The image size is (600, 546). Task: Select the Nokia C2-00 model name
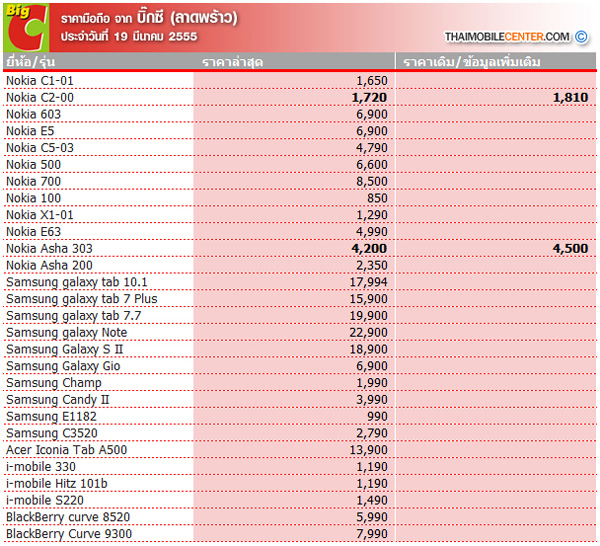(40, 98)
